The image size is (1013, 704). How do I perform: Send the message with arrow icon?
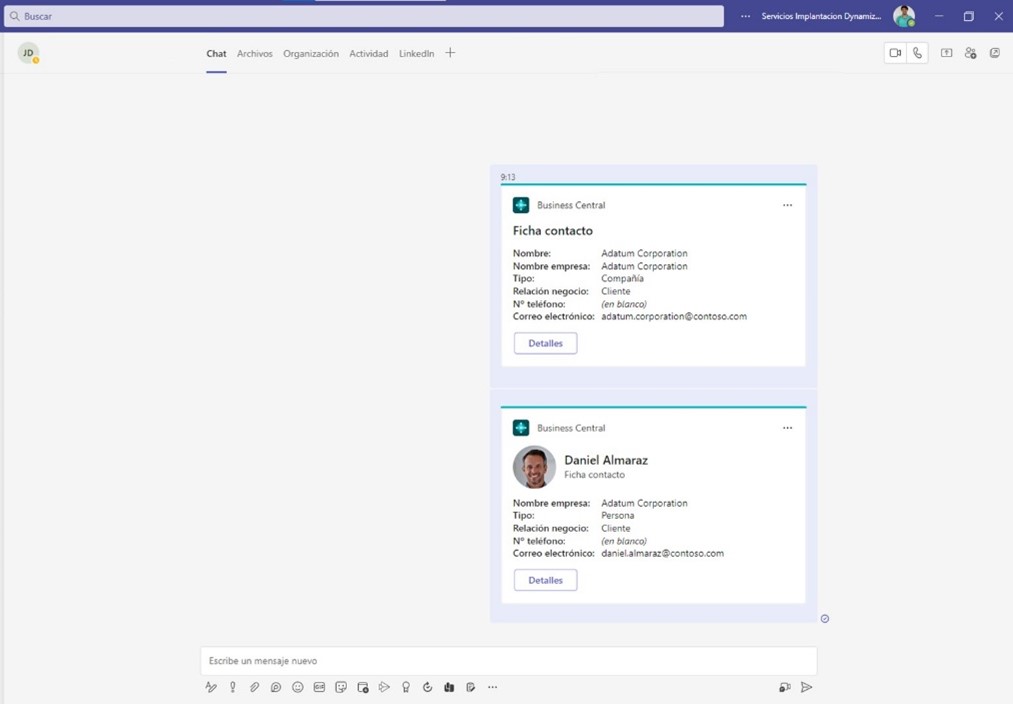tap(806, 687)
